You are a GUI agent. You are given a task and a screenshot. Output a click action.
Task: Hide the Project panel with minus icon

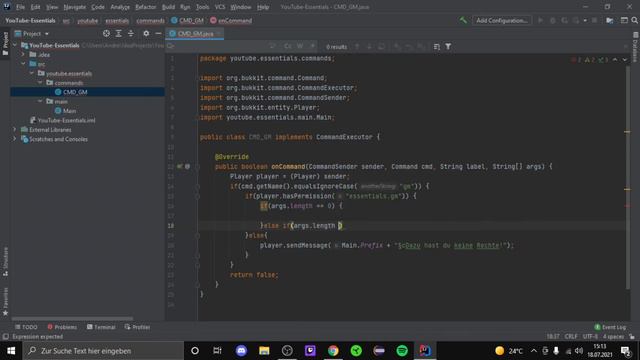[158, 33]
